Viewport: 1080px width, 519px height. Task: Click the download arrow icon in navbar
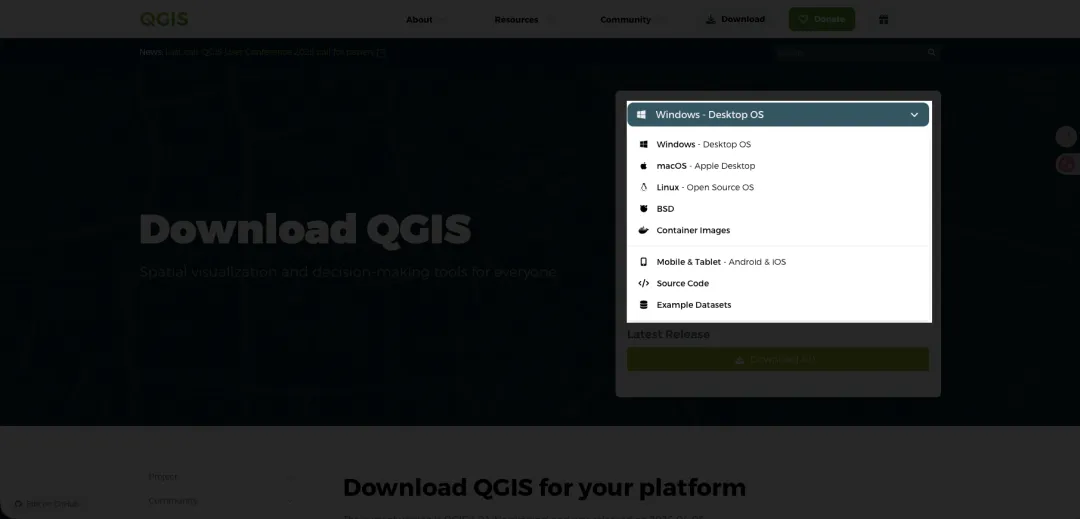point(711,19)
